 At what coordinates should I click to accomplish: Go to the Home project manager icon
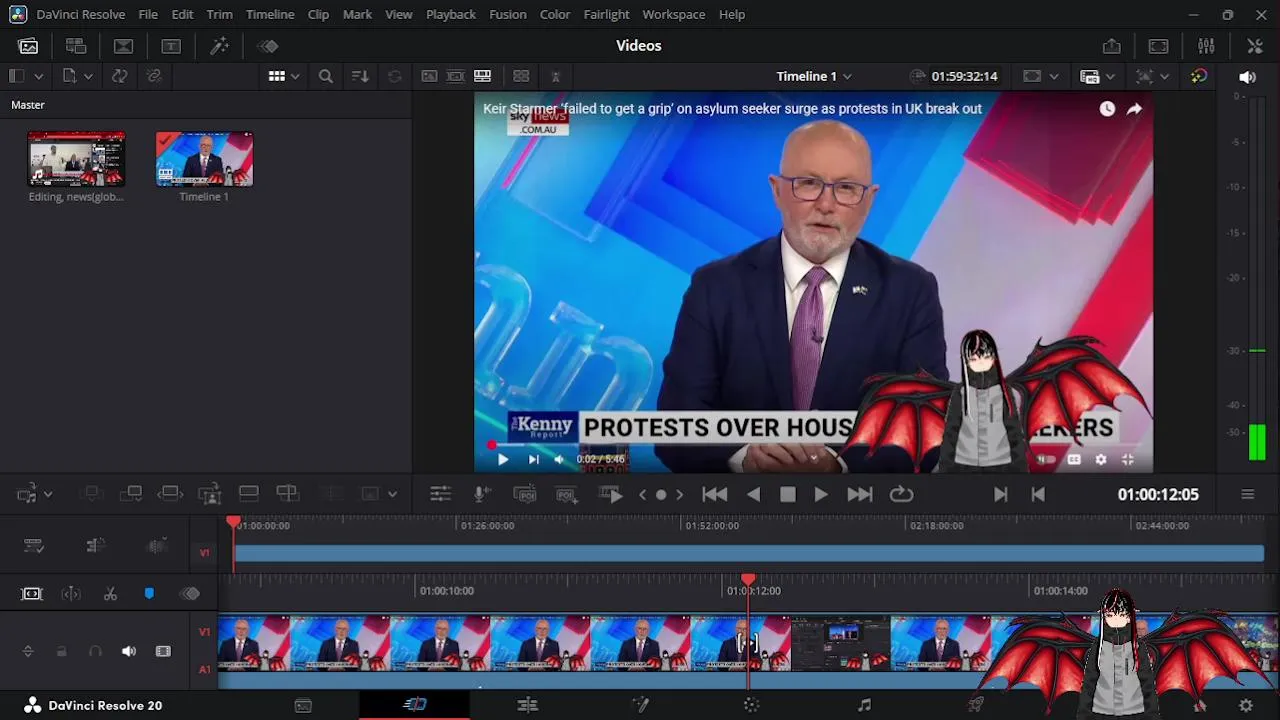coord(1200,705)
